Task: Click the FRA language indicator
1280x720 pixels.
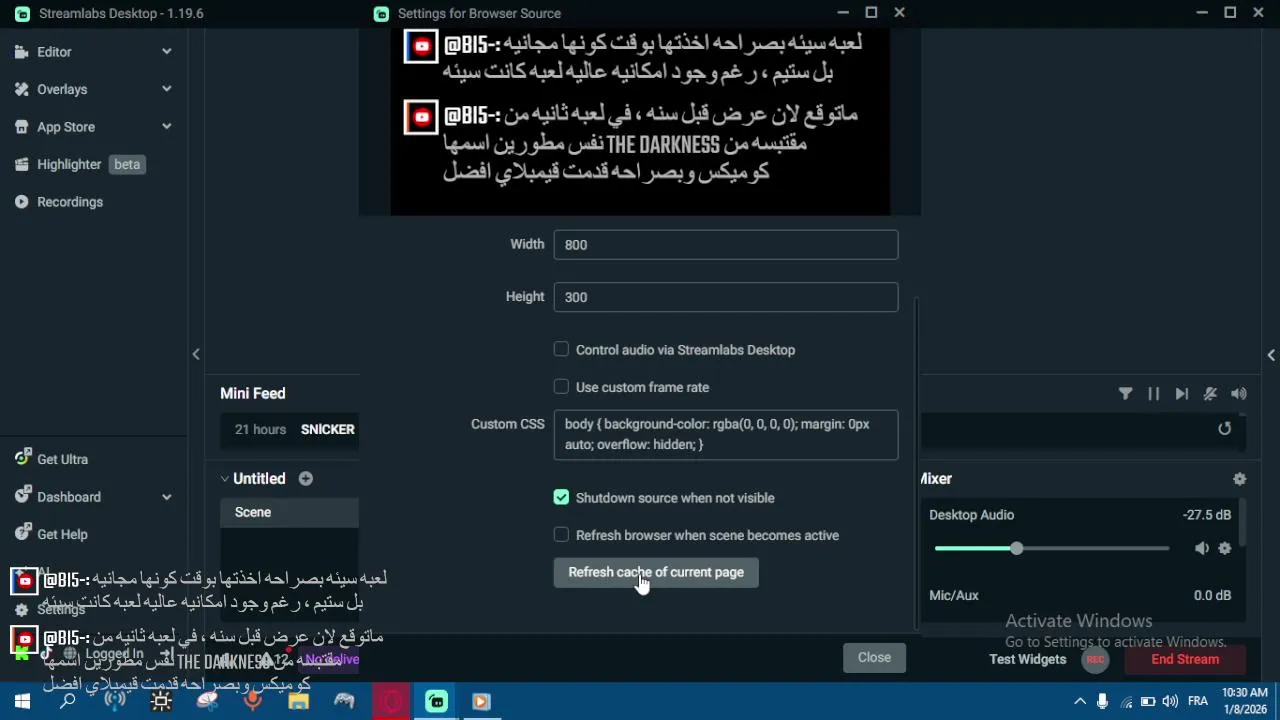Action: (x=1198, y=701)
